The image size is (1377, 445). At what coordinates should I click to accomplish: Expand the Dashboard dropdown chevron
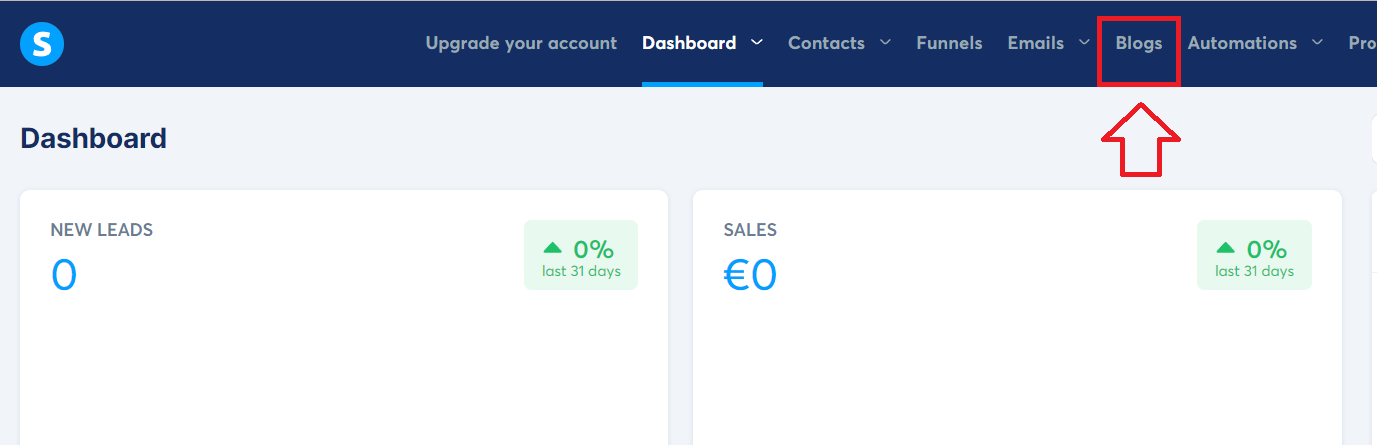(757, 43)
